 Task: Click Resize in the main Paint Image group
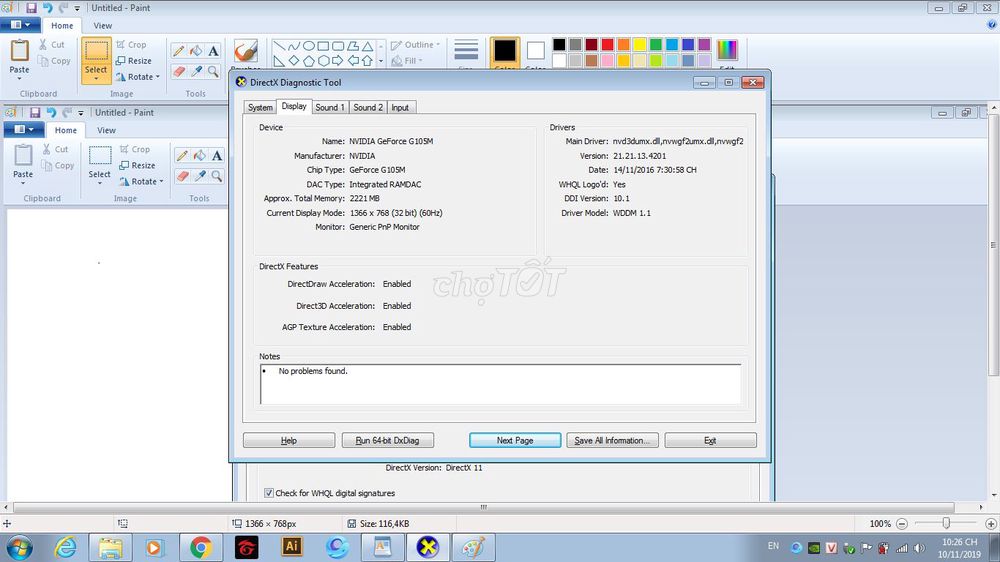coord(134,61)
